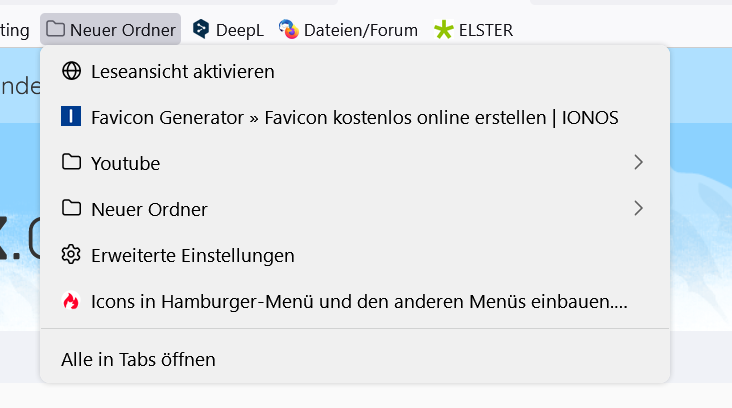Viewport: 732px width, 408px height.
Task: Click the blue IONOS favicon icon
Action: [71, 117]
